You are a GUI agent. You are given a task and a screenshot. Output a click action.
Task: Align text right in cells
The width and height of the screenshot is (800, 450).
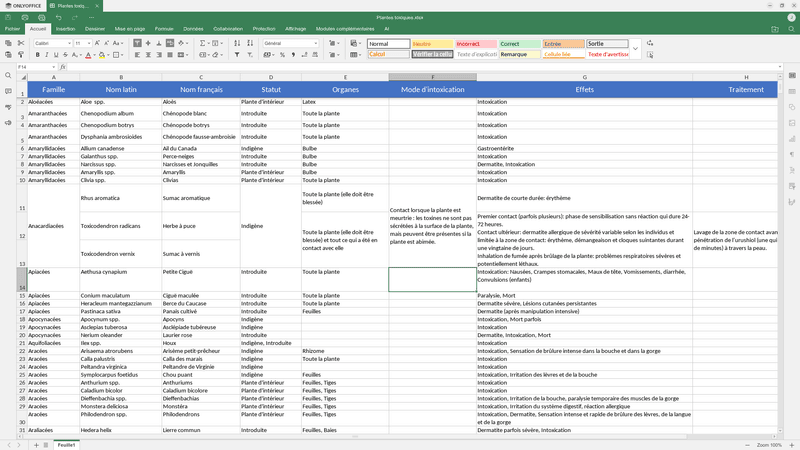point(159,55)
